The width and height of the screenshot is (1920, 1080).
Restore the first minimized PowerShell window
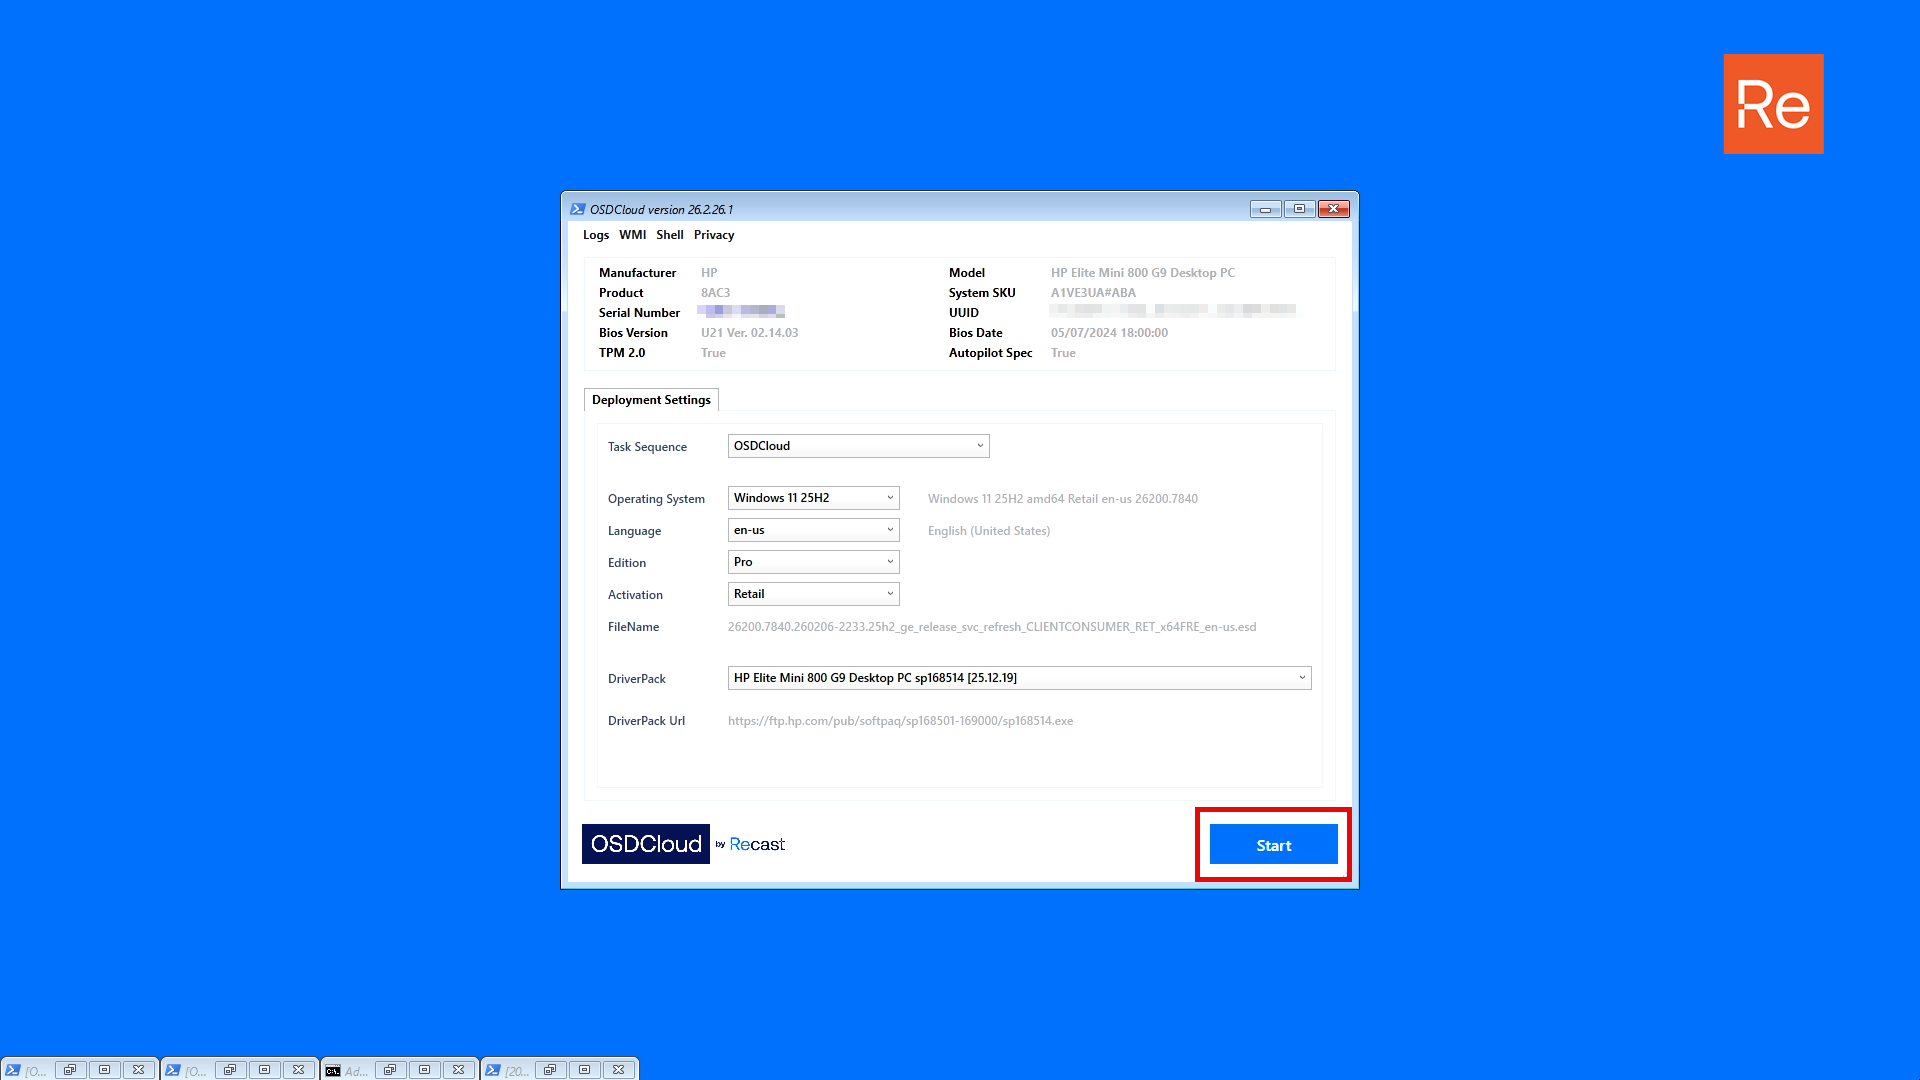(70, 1070)
